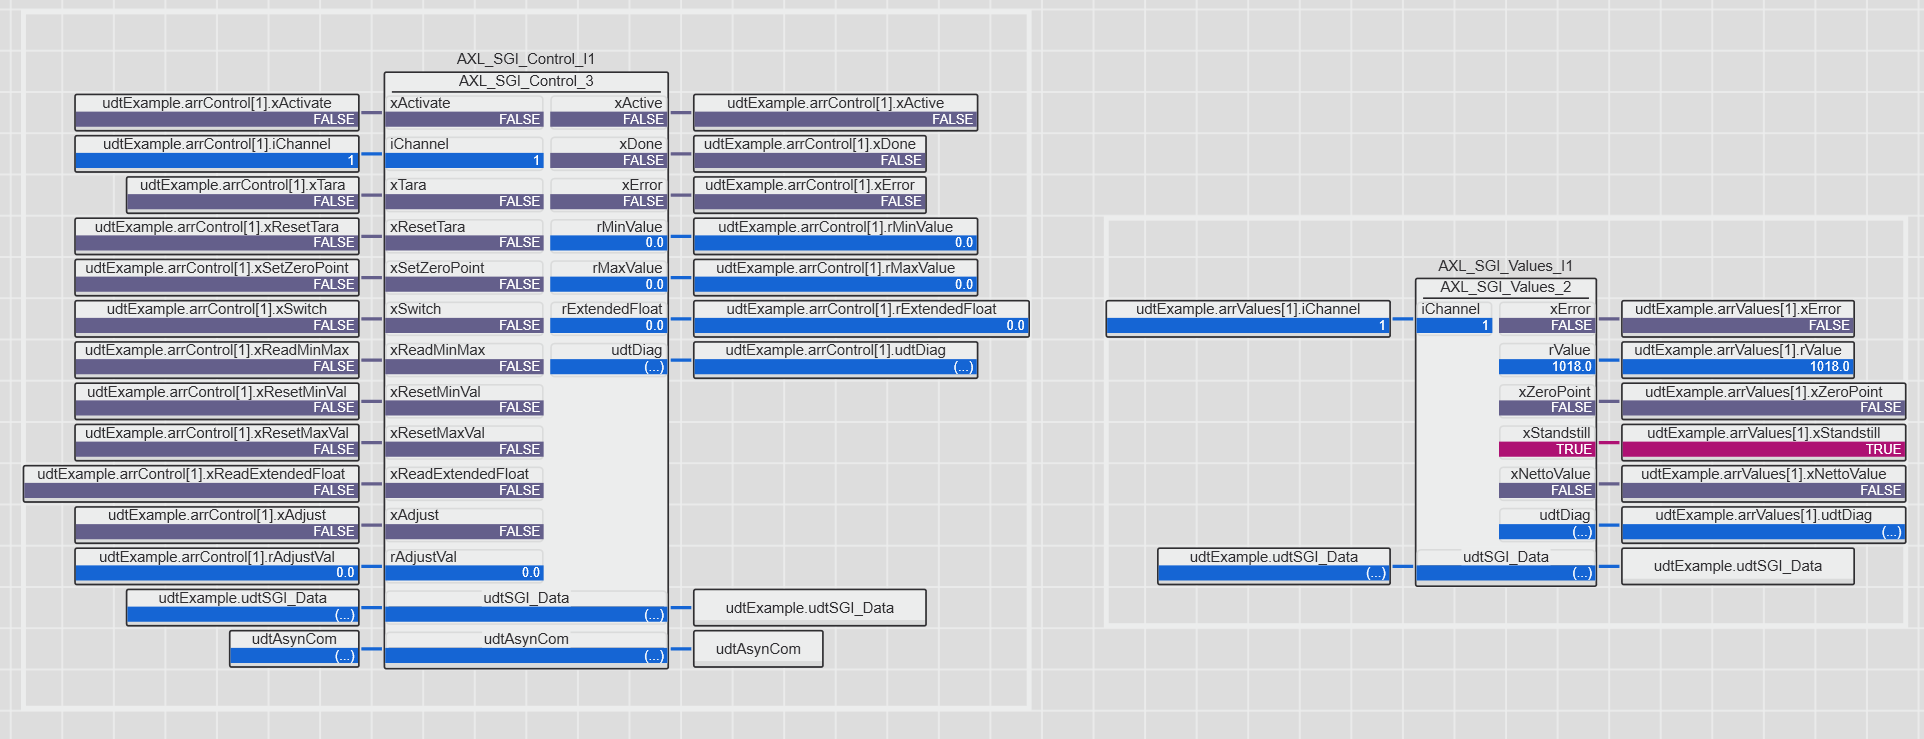The width and height of the screenshot is (1924, 739).
Task: Pick variable udtExample.arrControl[1].xResetMinVal
Action: (217, 401)
